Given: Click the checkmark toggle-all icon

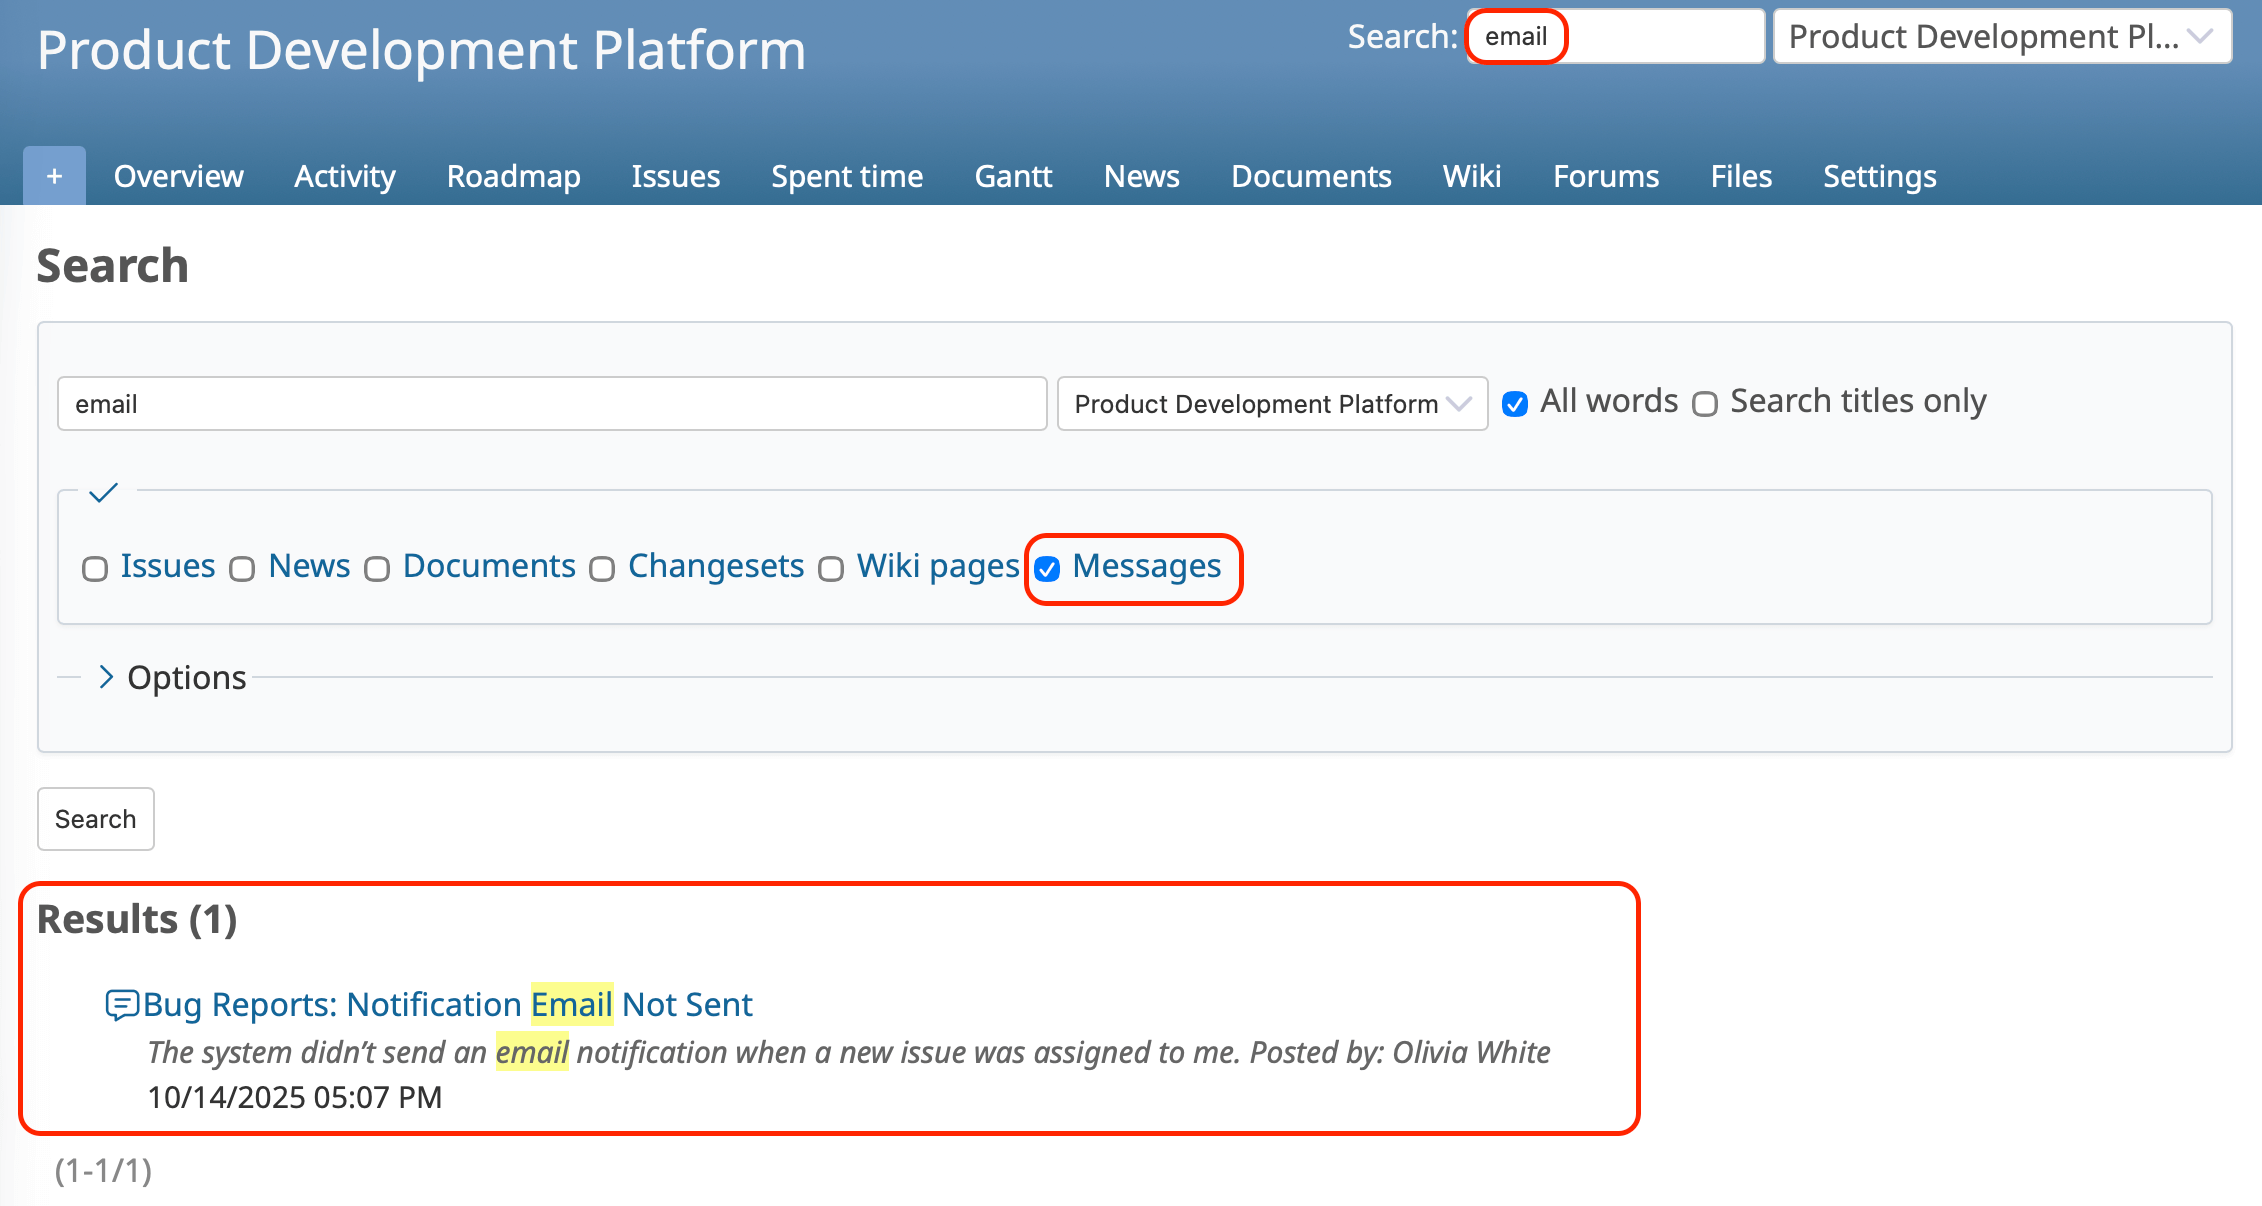Looking at the screenshot, I should (103, 492).
